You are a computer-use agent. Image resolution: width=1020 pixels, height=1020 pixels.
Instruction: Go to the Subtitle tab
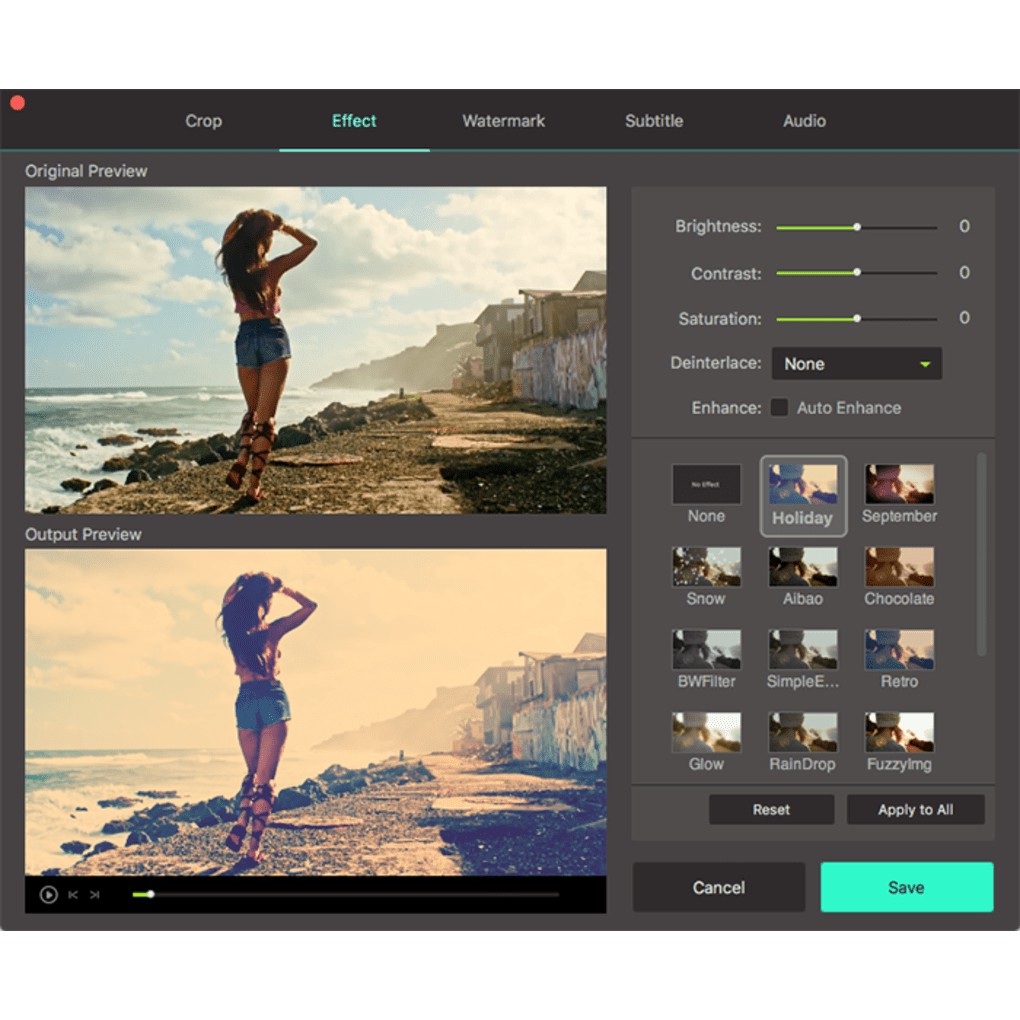tap(654, 121)
